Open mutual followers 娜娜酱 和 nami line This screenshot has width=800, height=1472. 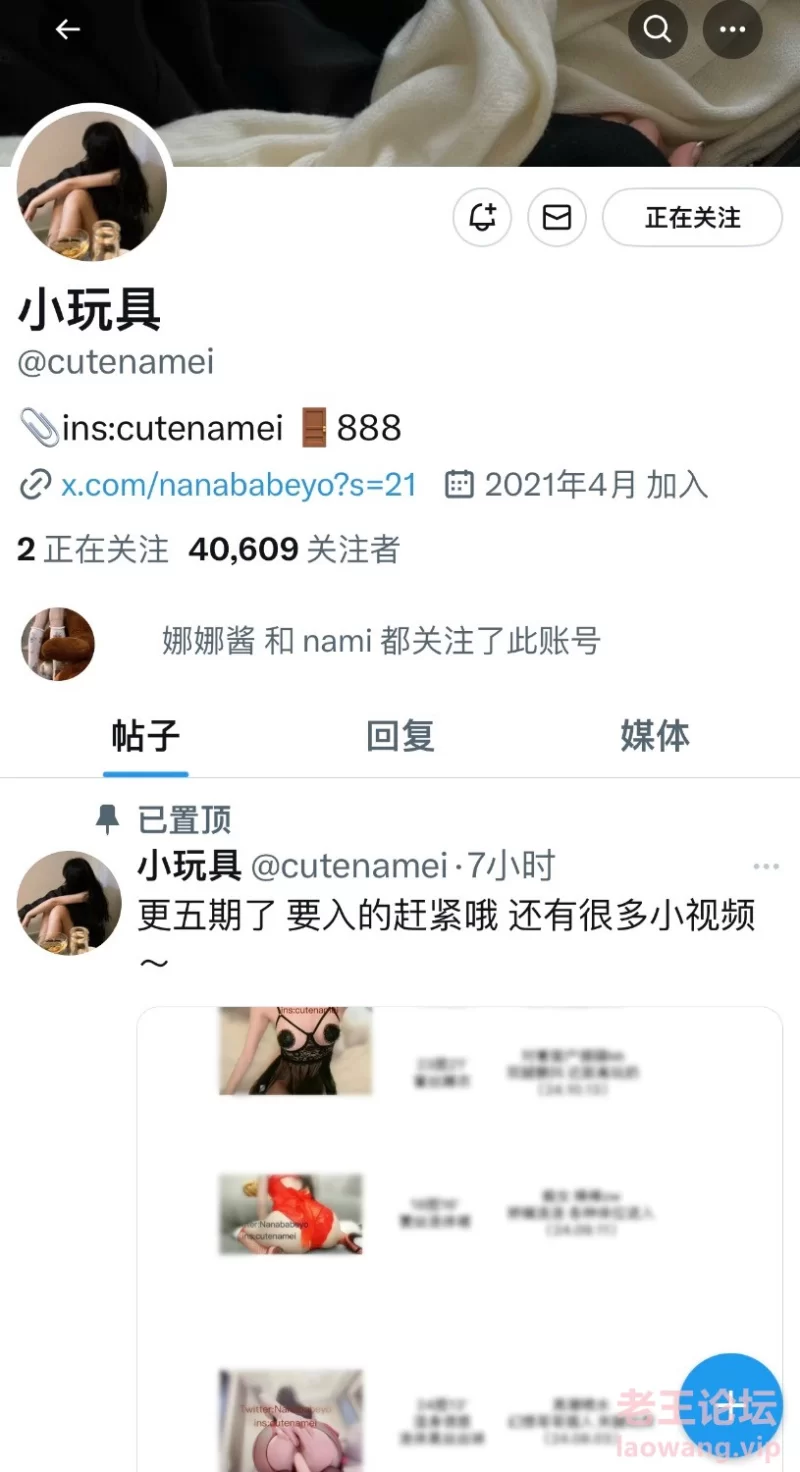[x=381, y=641]
